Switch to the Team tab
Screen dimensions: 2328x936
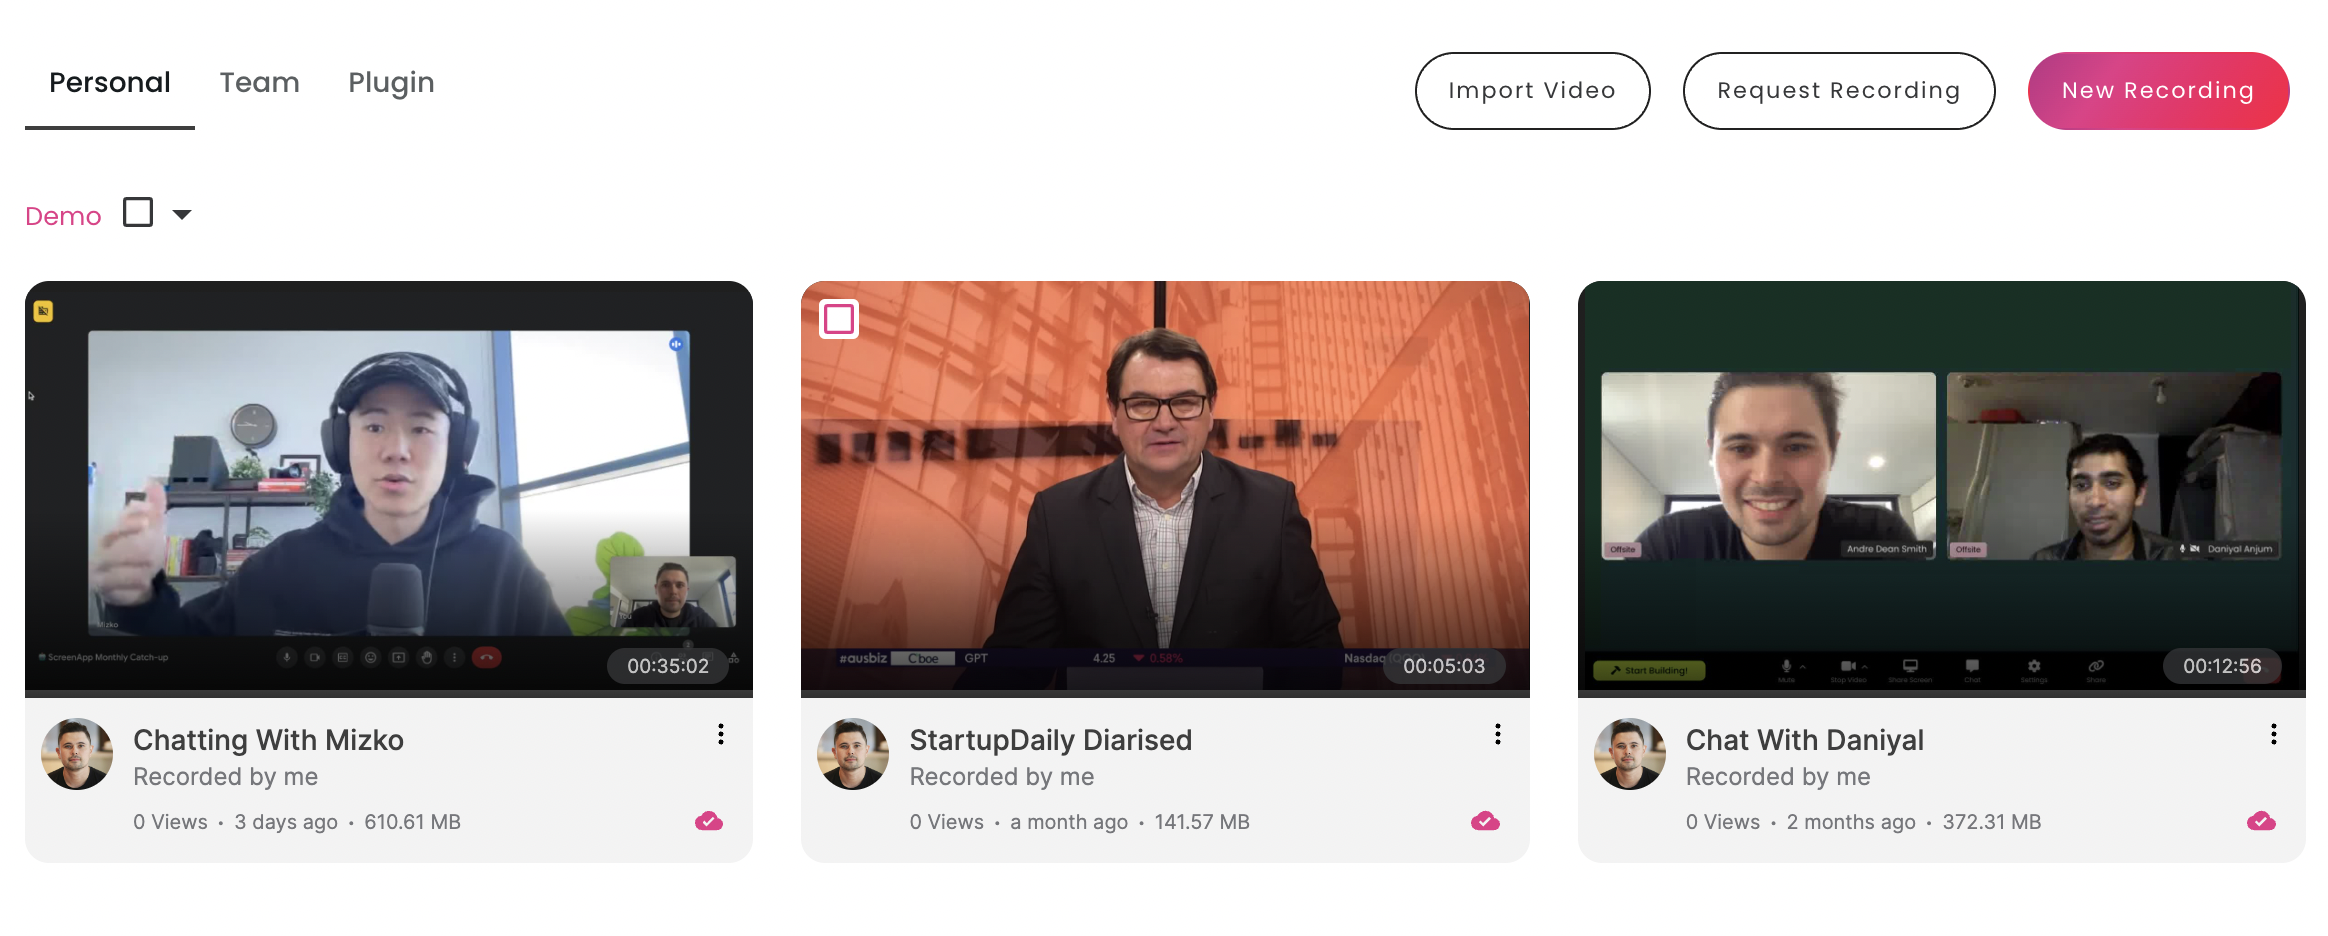(259, 83)
